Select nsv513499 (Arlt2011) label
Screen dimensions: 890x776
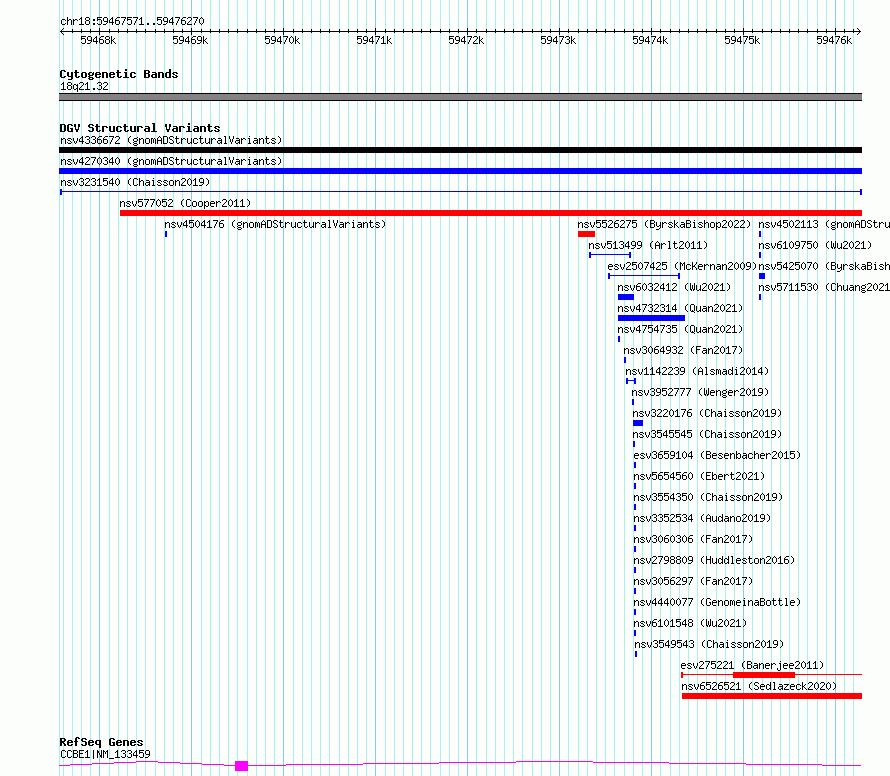pyautogui.click(x=648, y=245)
